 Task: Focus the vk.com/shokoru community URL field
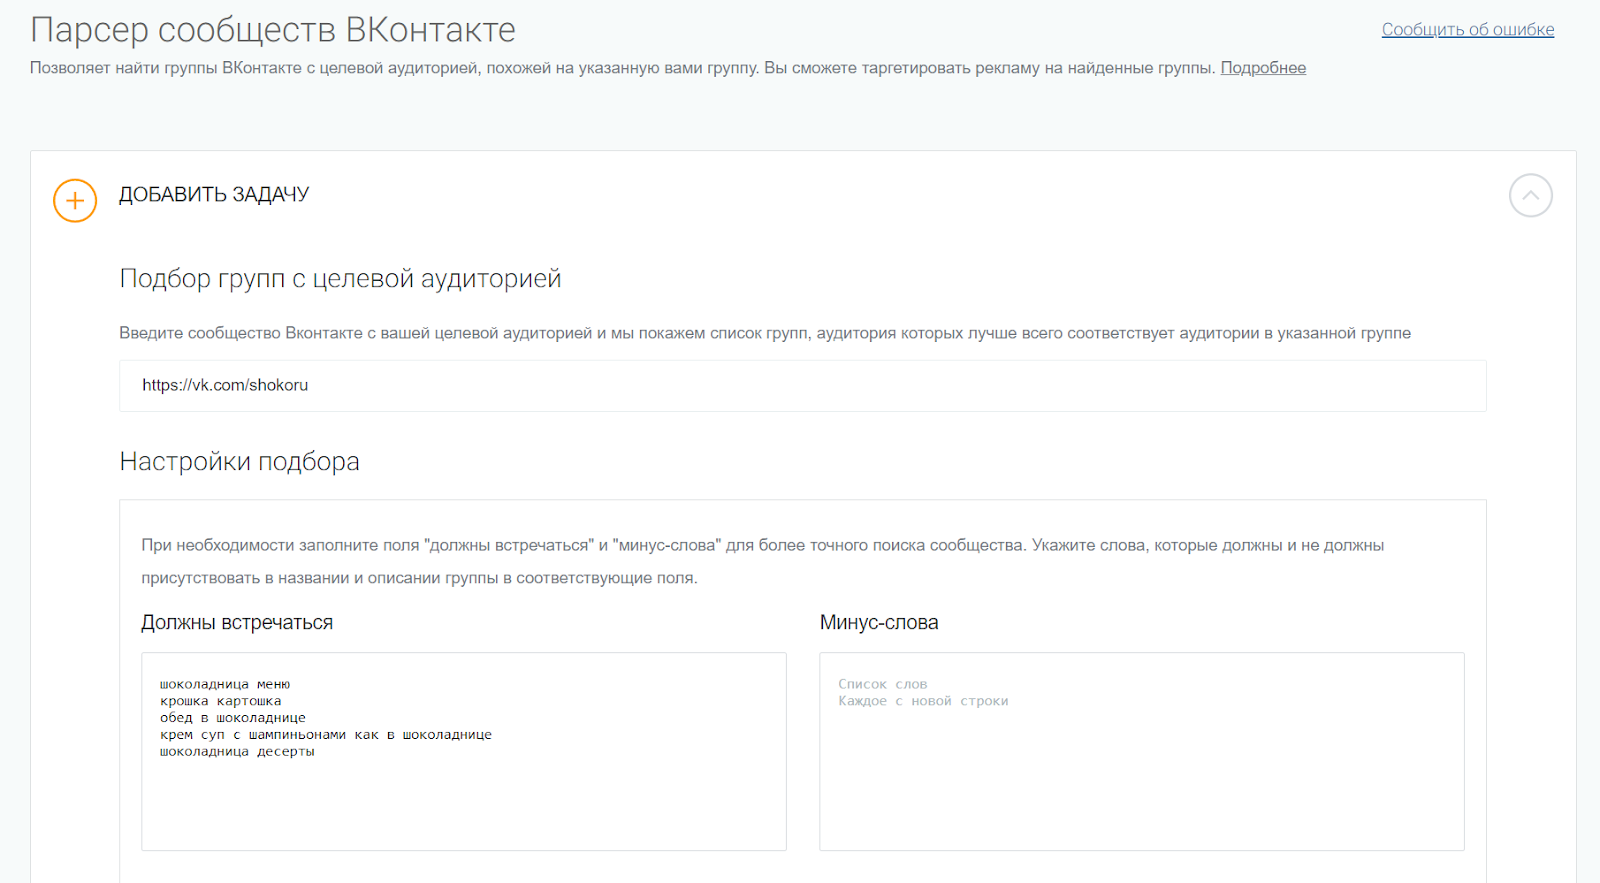(x=802, y=386)
